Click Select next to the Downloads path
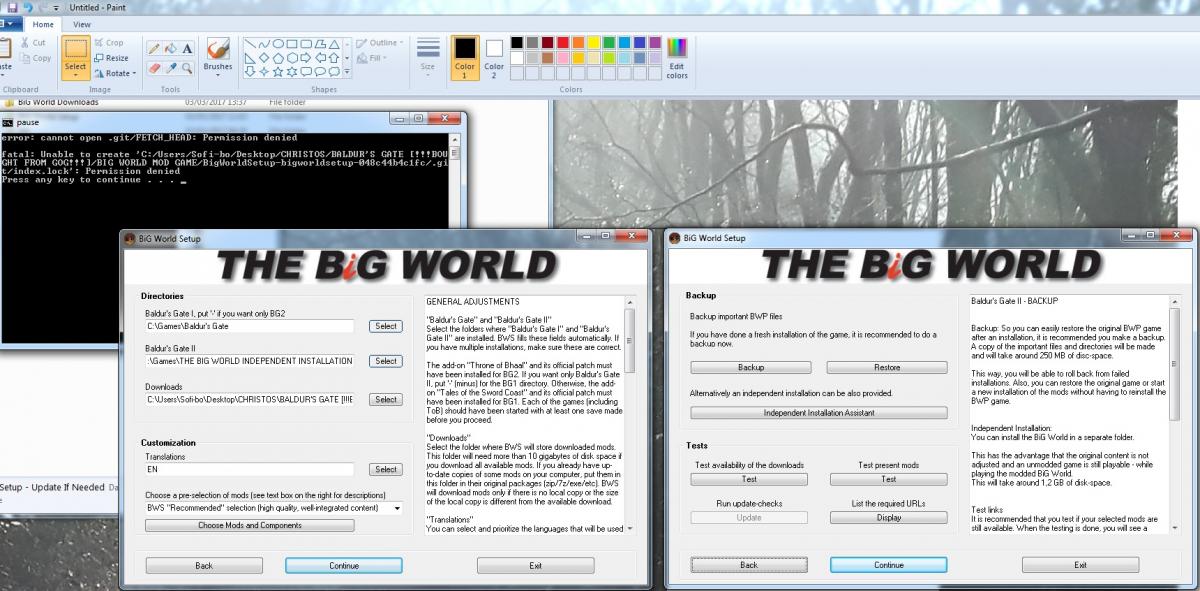The image size is (1200, 591). (x=386, y=399)
